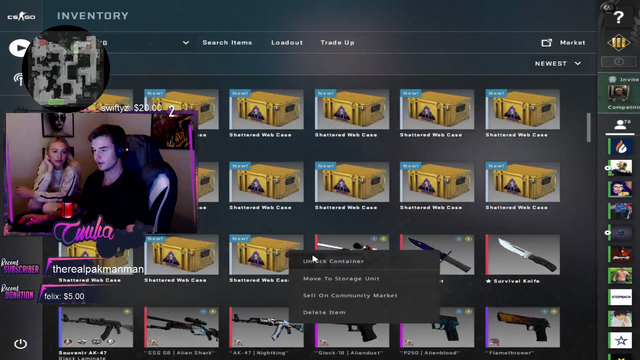640x360 pixels.
Task: Open the help question mark icon
Action: pyautogui.click(x=619, y=18)
